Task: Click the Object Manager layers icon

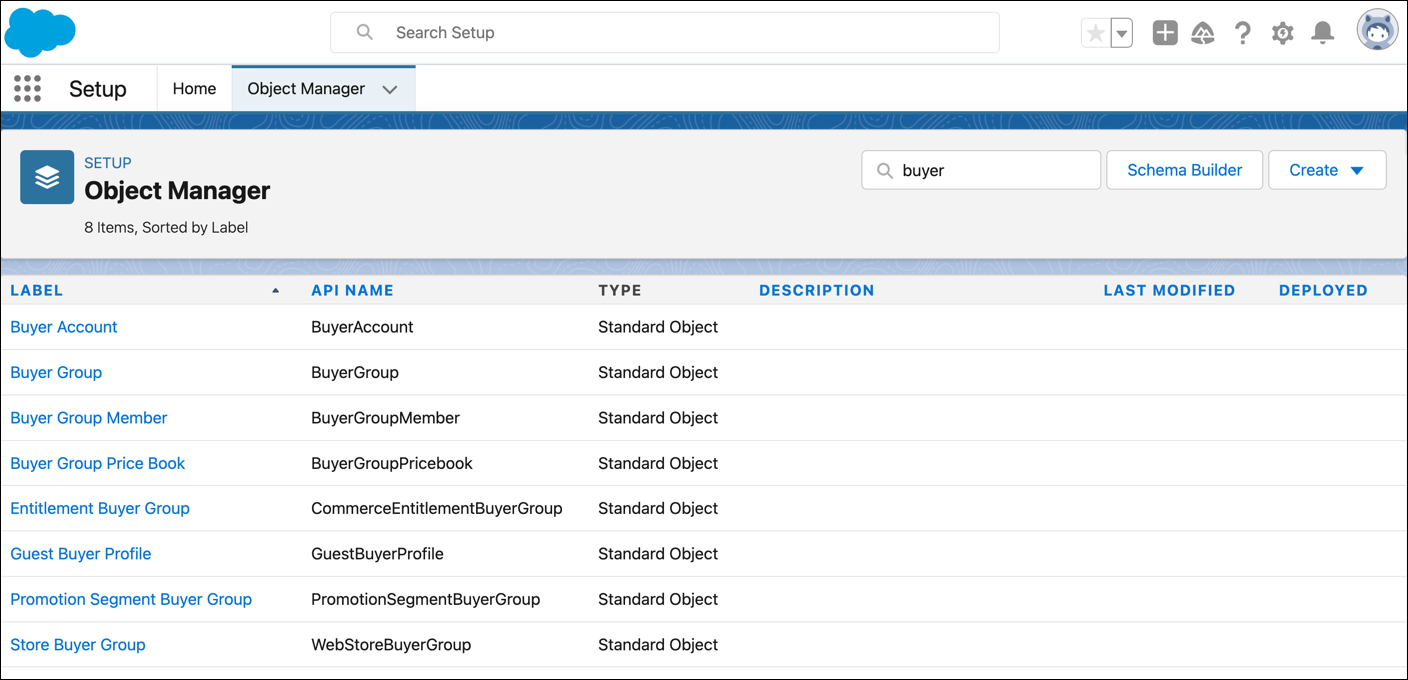Action: pos(47,177)
